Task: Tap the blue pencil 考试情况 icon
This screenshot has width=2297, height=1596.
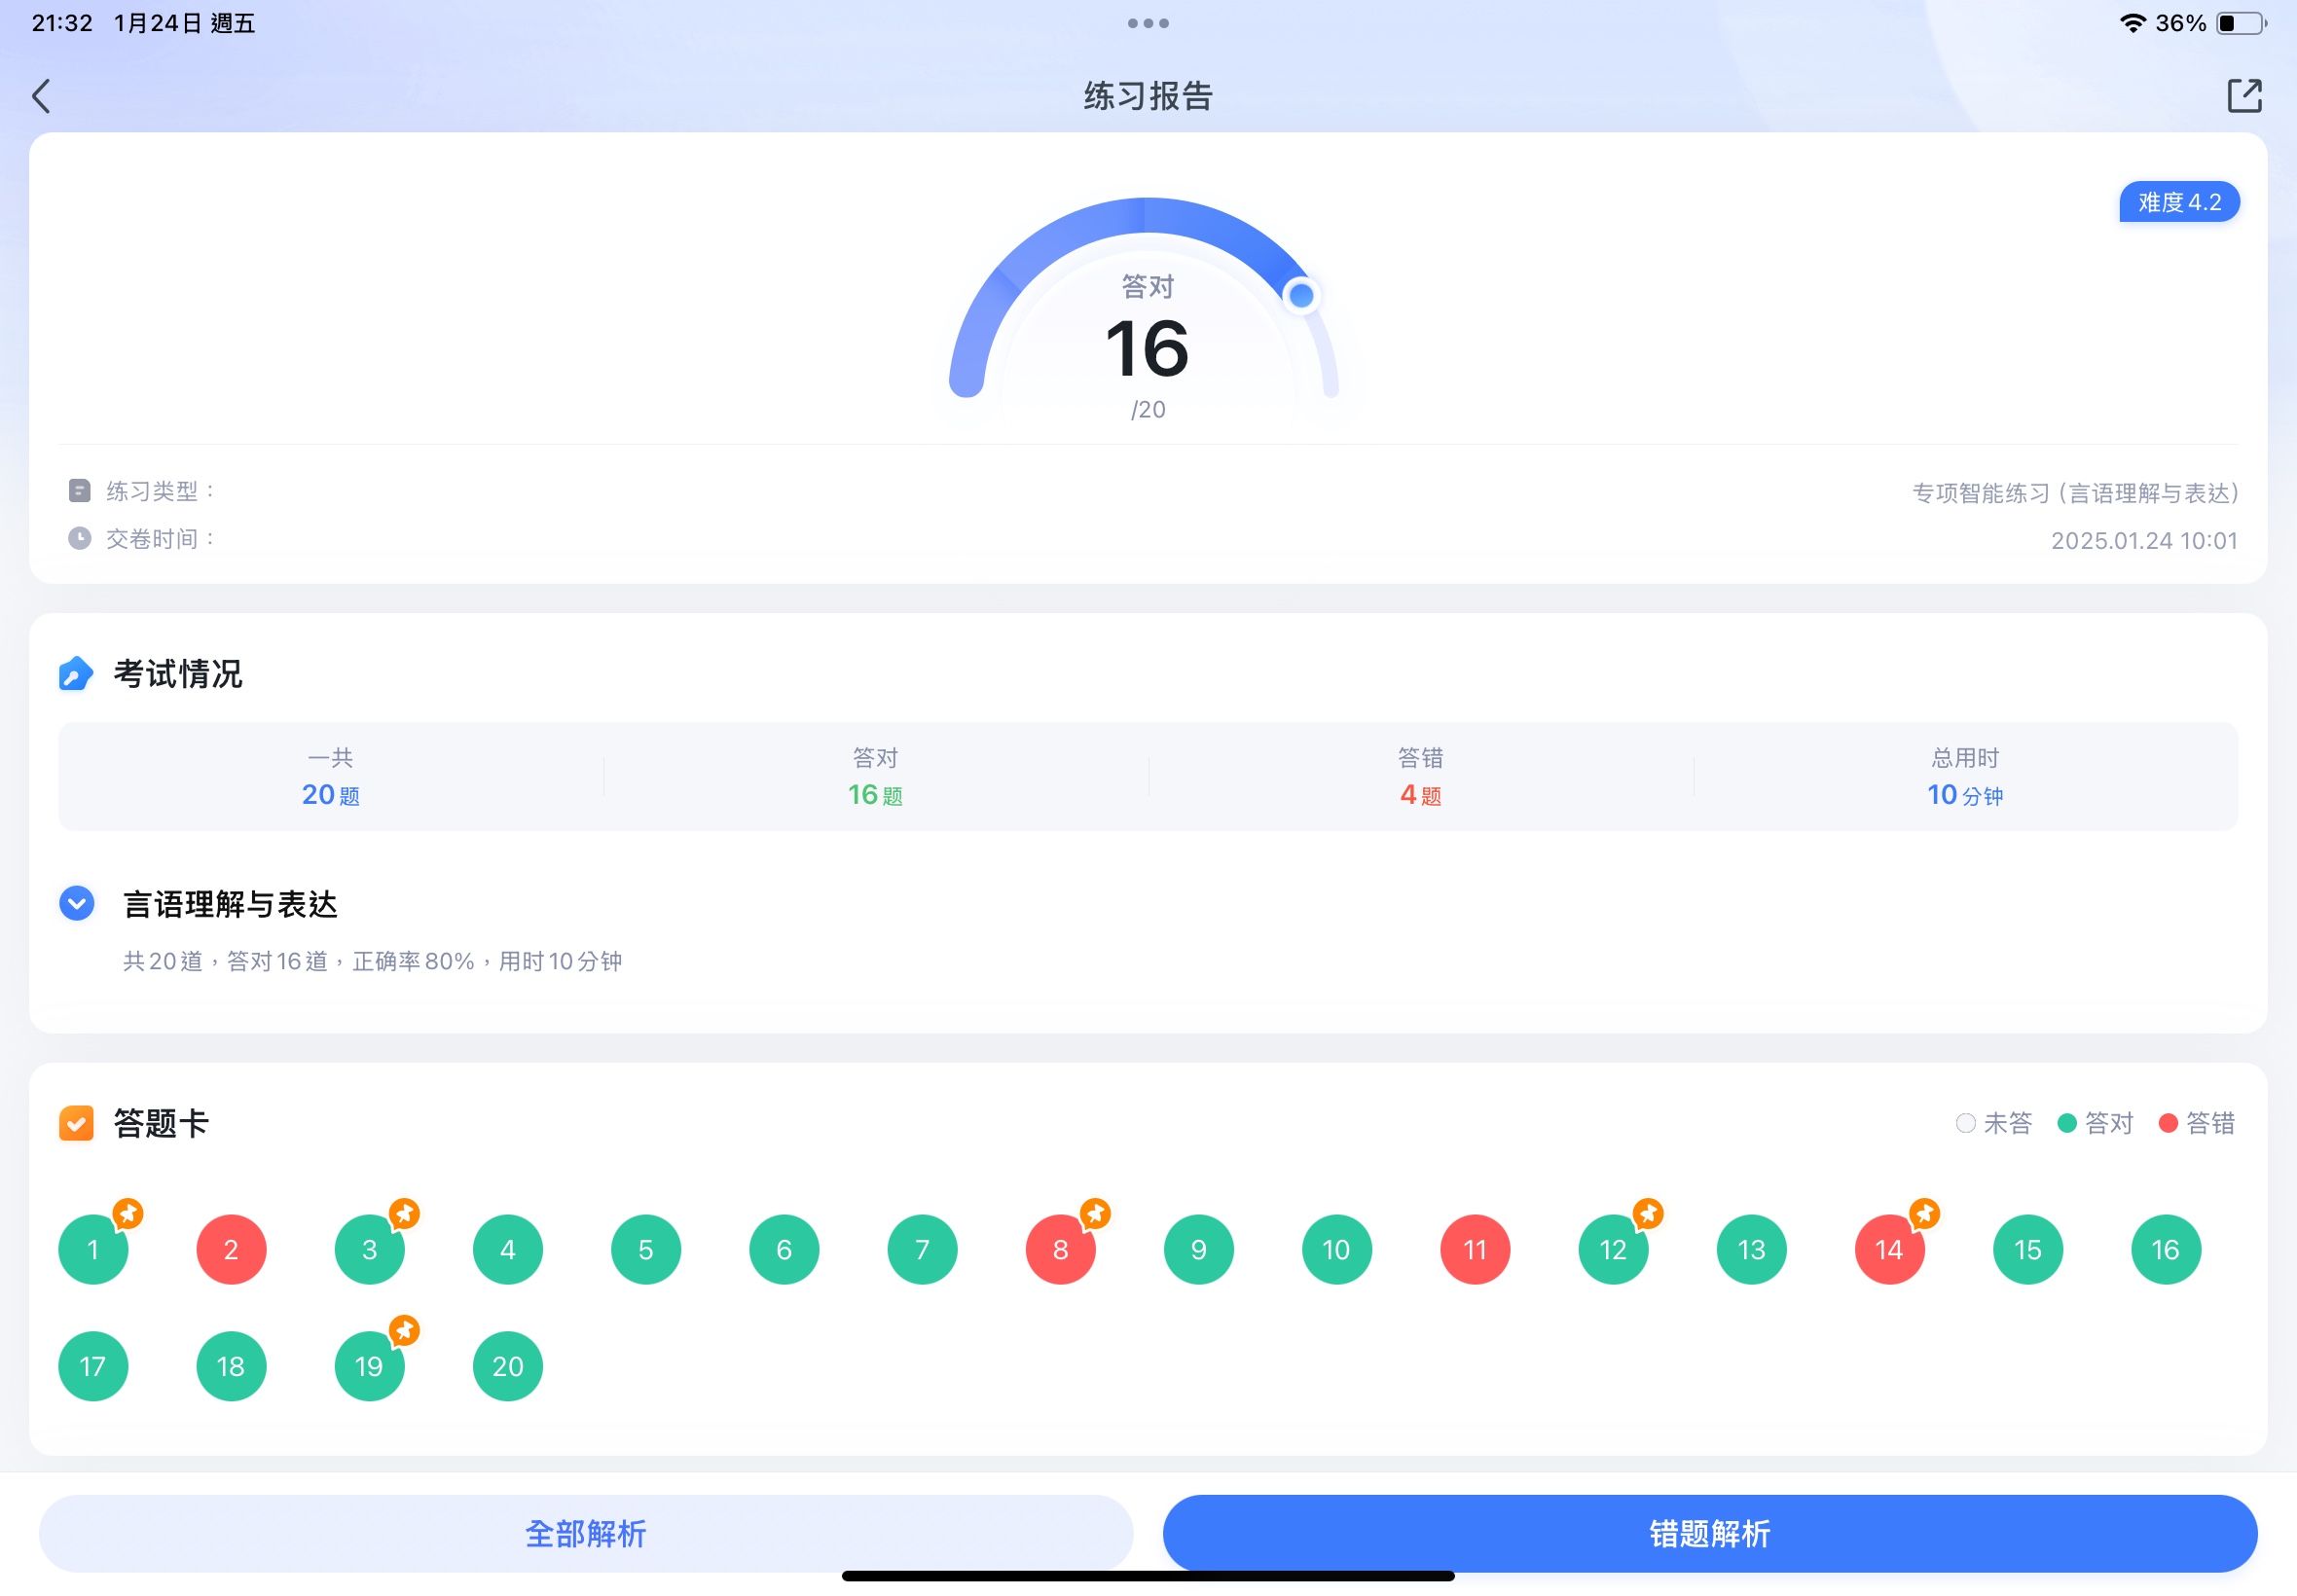Action: click(76, 674)
